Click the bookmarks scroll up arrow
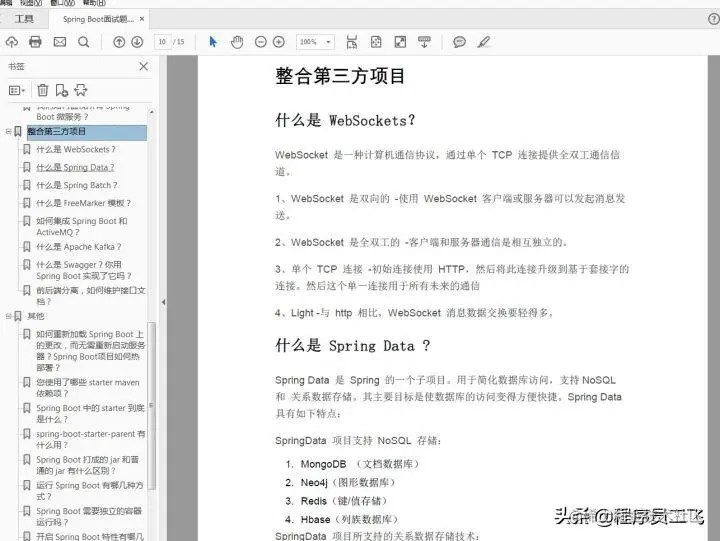 [152, 112]
